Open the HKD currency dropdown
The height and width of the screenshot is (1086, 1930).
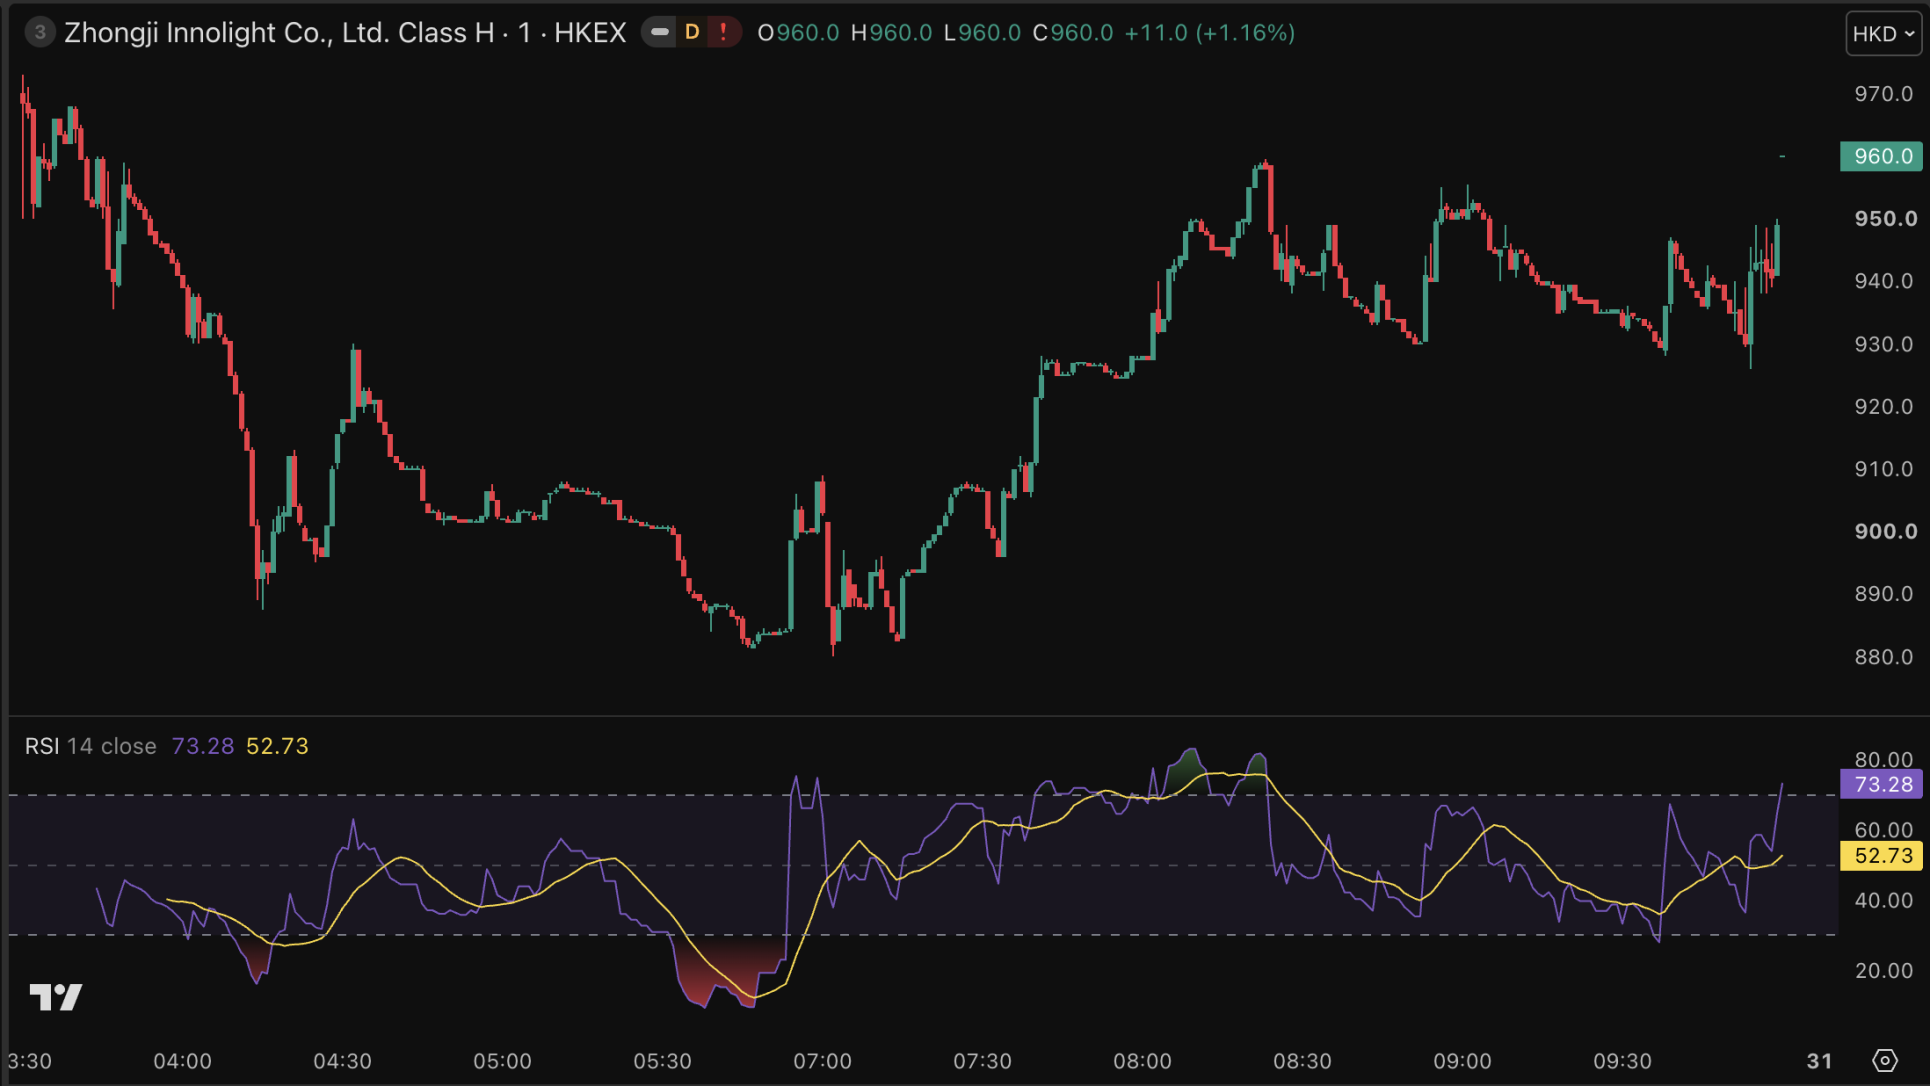(1883, 33)
